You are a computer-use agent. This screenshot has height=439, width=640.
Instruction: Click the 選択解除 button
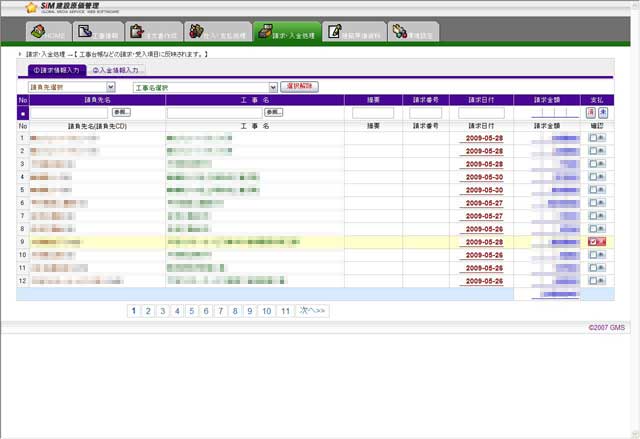(299, 87)
